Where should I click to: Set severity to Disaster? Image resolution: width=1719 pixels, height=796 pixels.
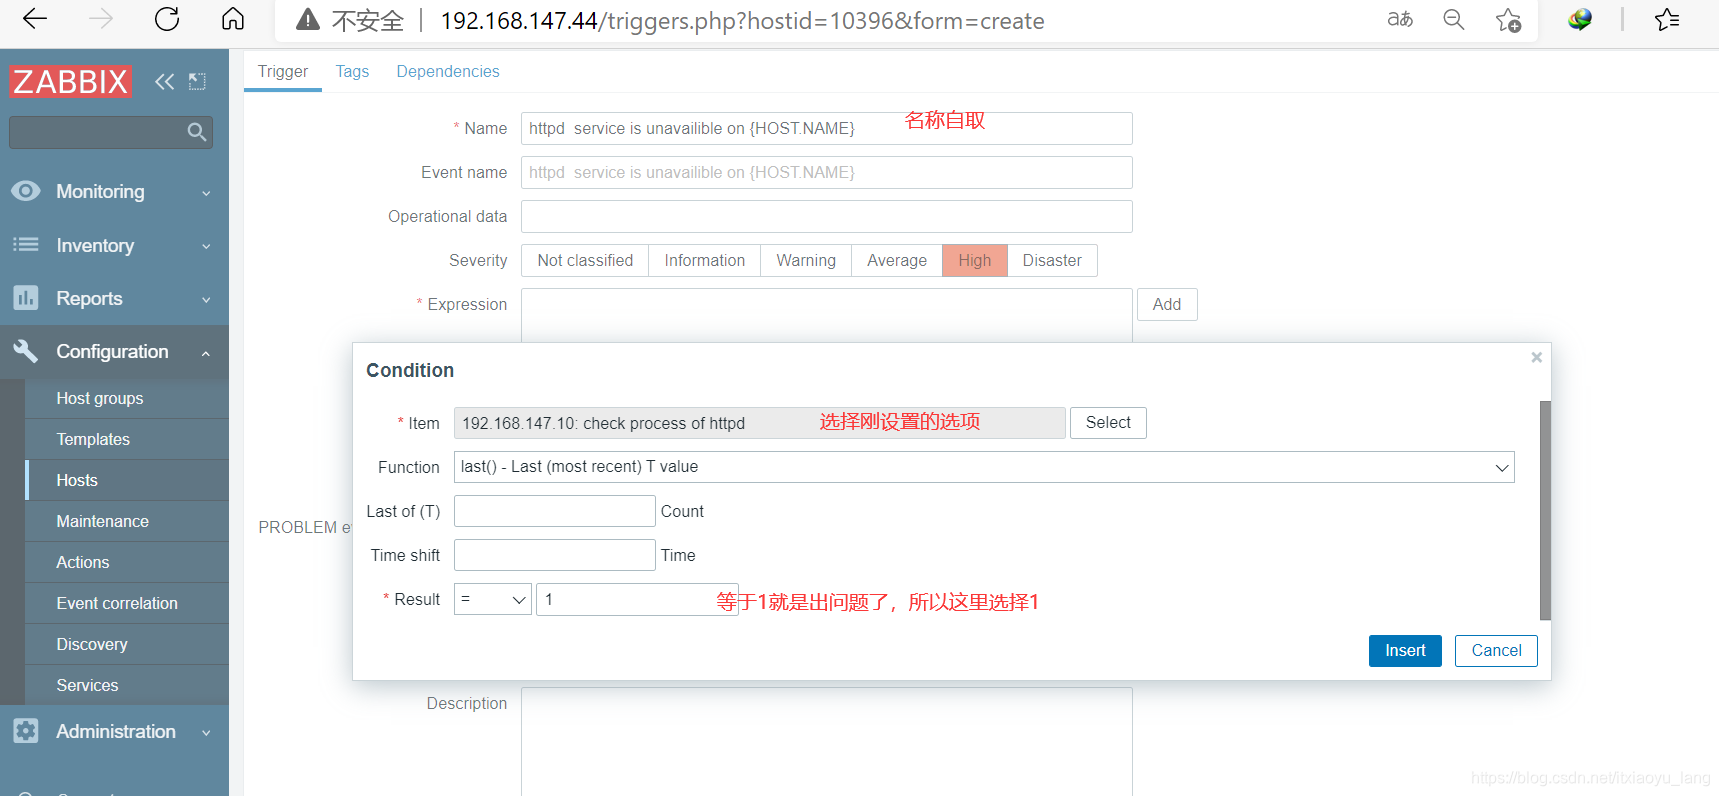point(1052,260)
